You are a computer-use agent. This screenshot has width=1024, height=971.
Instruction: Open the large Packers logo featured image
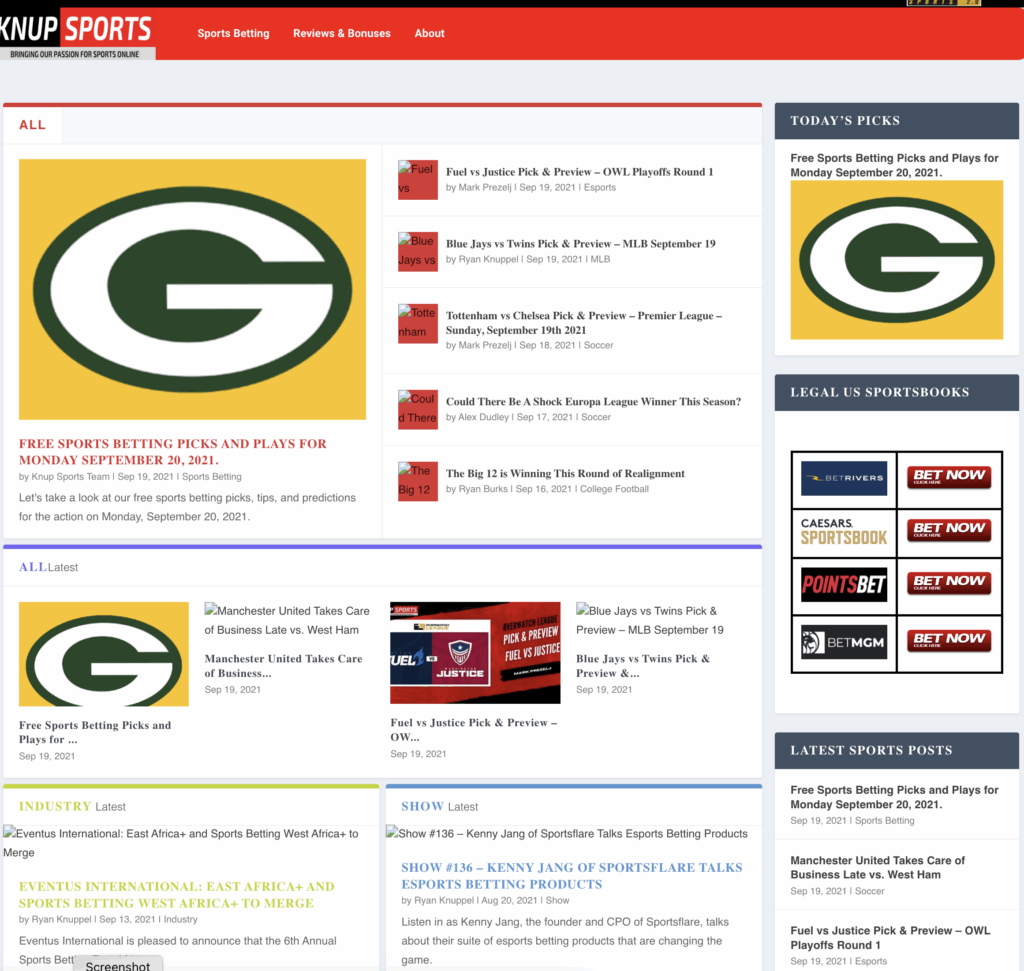192,289
